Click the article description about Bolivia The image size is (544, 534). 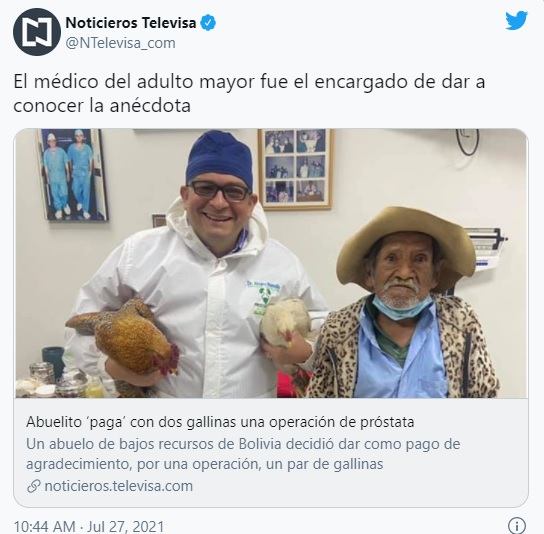pyautogui.click(x=243, y=454)
